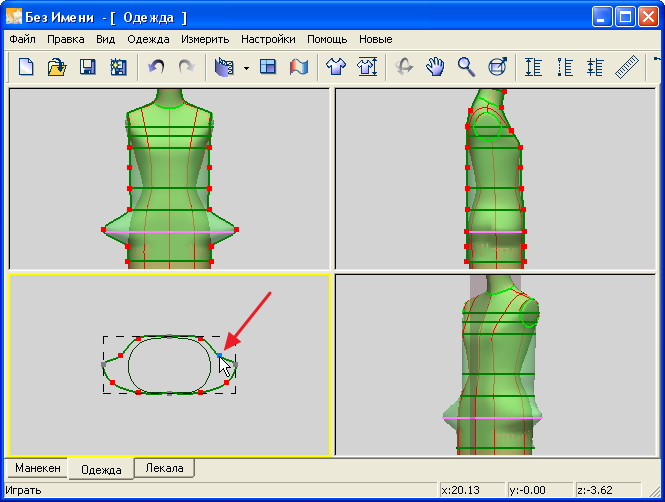
Task: Open the Правка menu
Action: (65, 39)
